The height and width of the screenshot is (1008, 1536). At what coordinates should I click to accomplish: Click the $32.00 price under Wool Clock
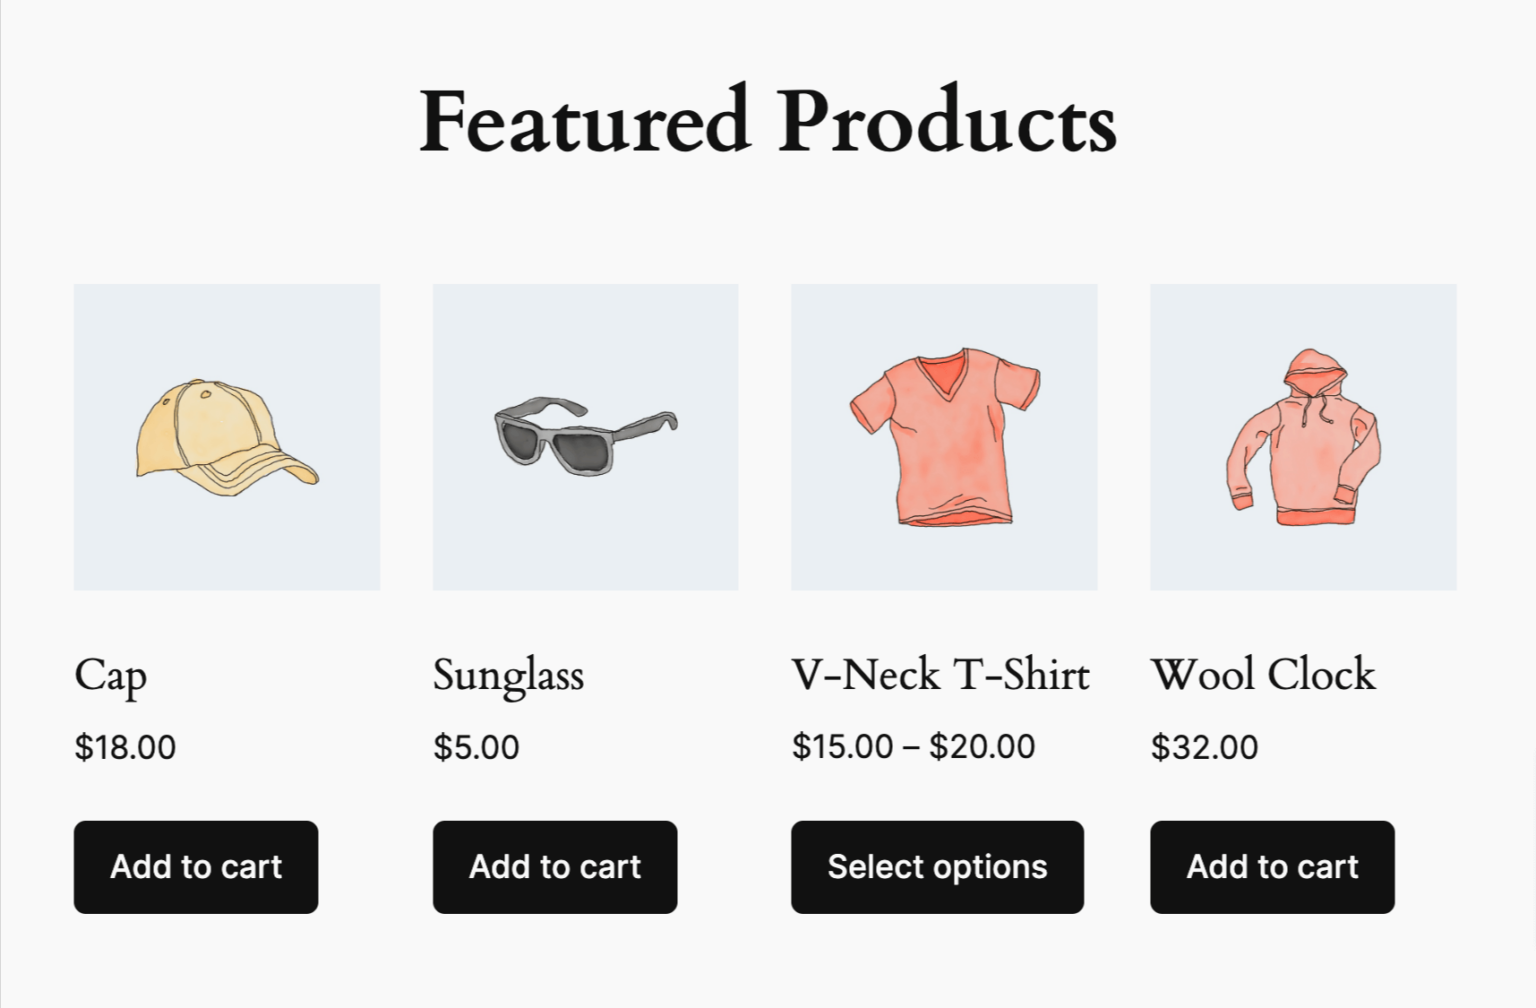[1204, 747]
